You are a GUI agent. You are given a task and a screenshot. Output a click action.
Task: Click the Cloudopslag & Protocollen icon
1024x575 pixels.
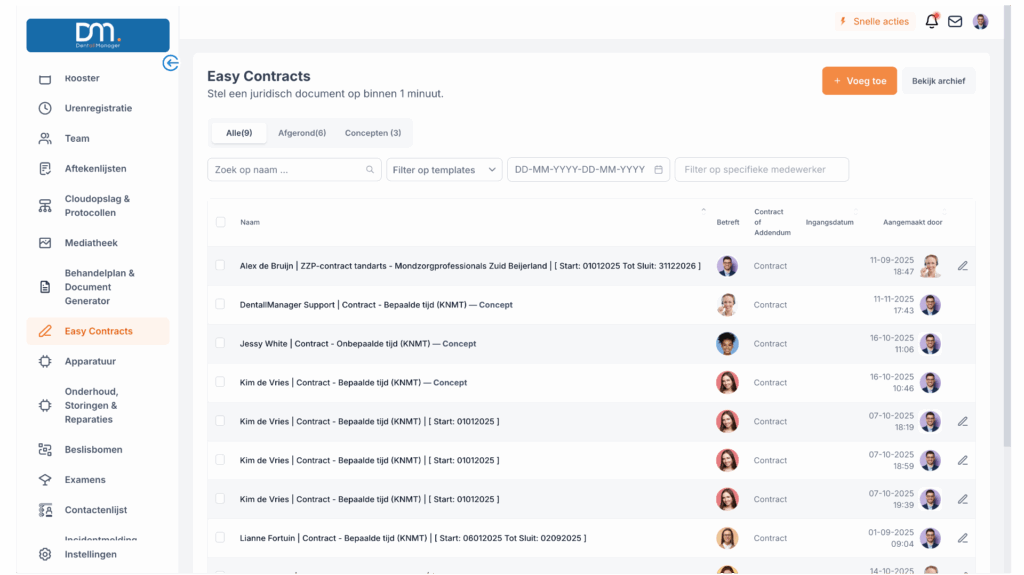click(x=45, y=206)
